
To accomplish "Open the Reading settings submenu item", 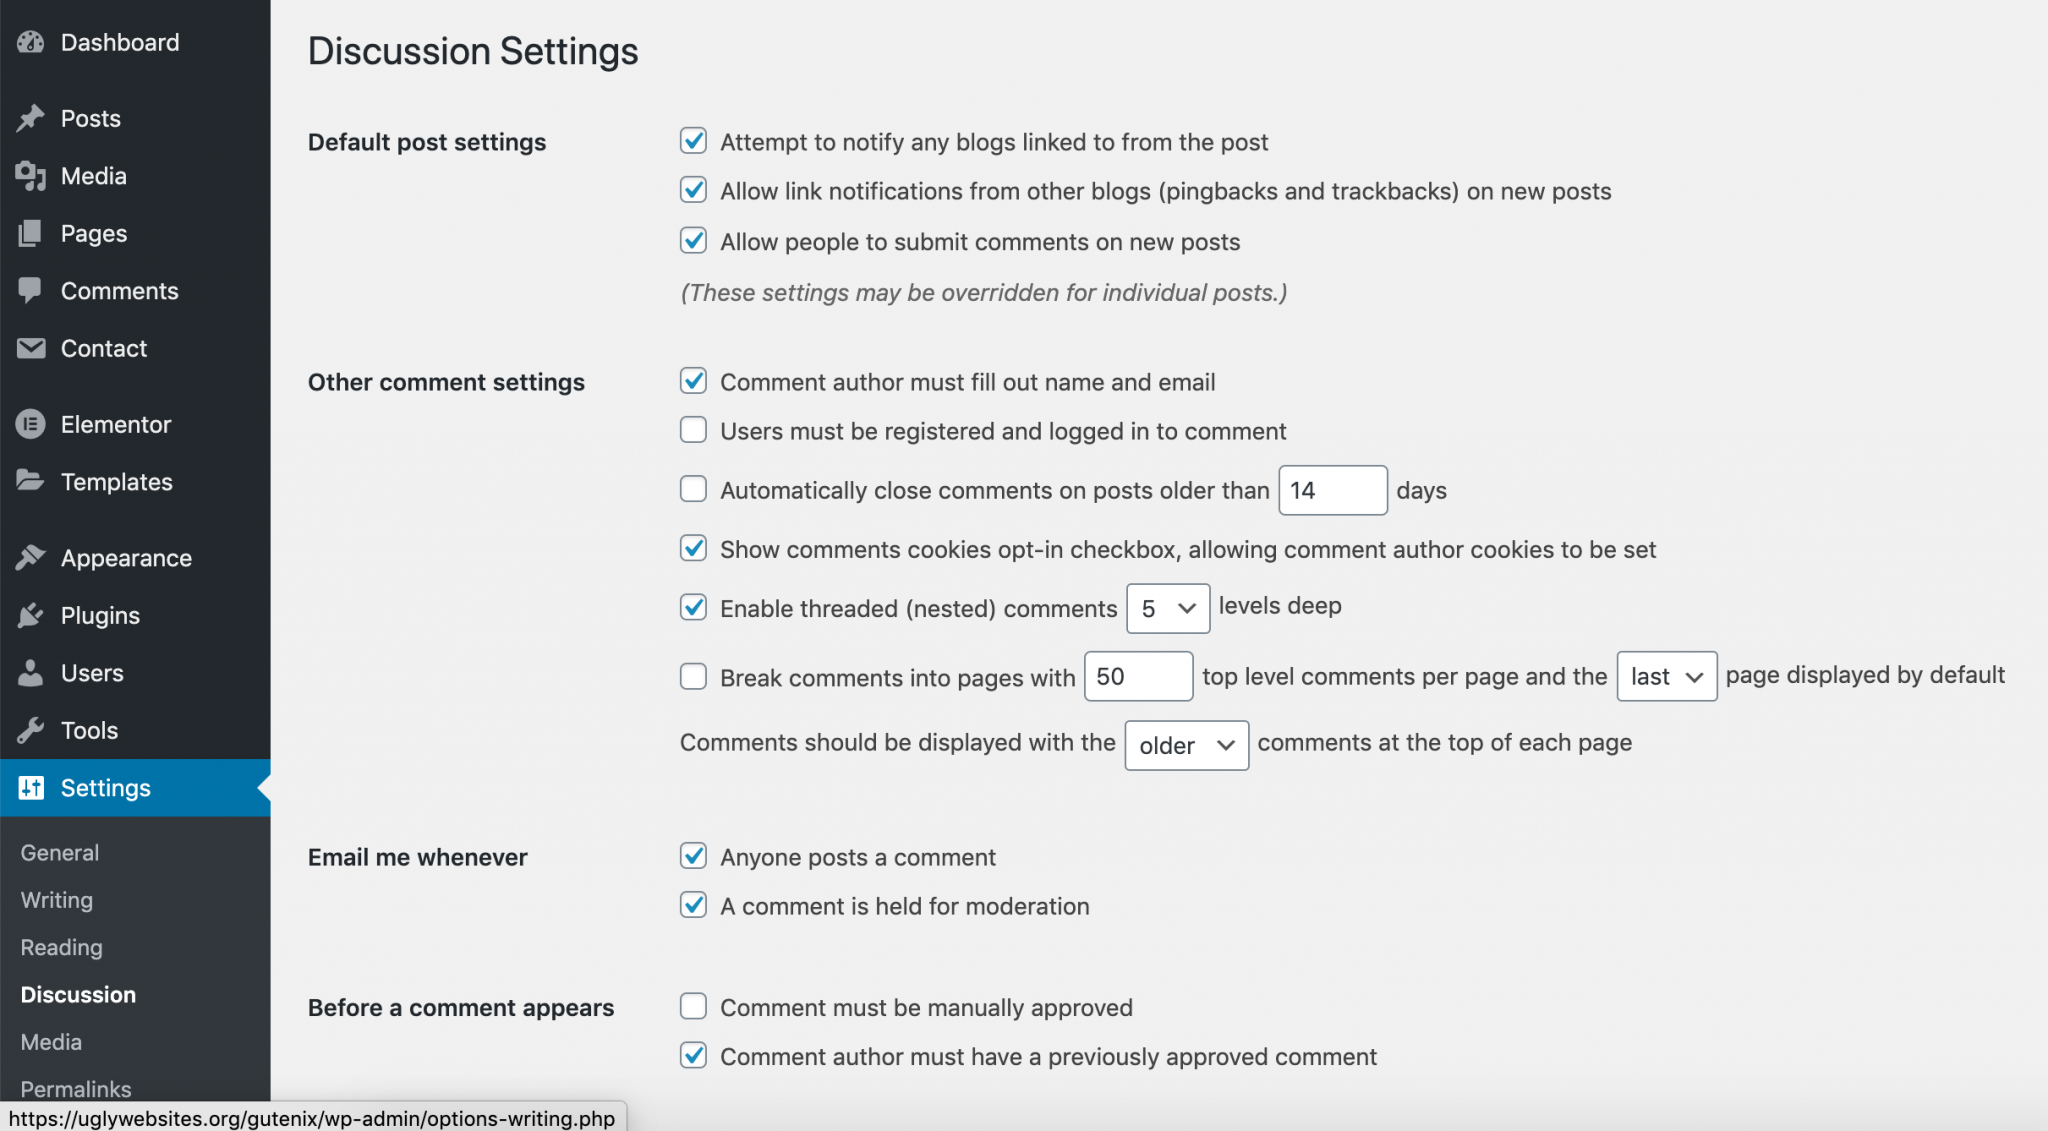I will (x=62, y=947).
